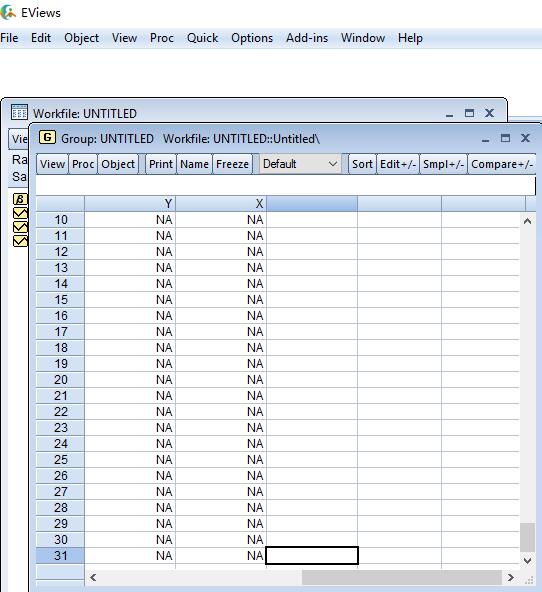Open the File menu

[9, 38]
